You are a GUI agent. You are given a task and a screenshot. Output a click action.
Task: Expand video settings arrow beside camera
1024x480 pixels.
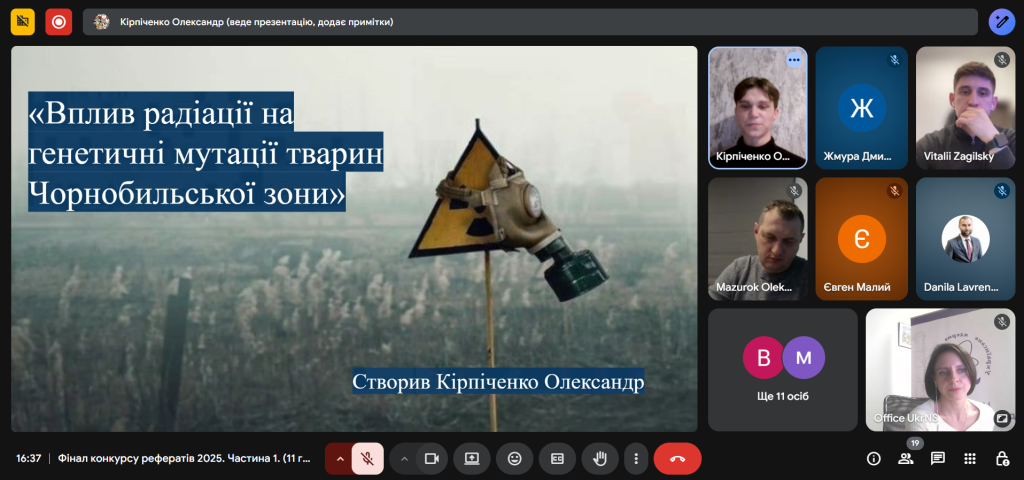404,459
